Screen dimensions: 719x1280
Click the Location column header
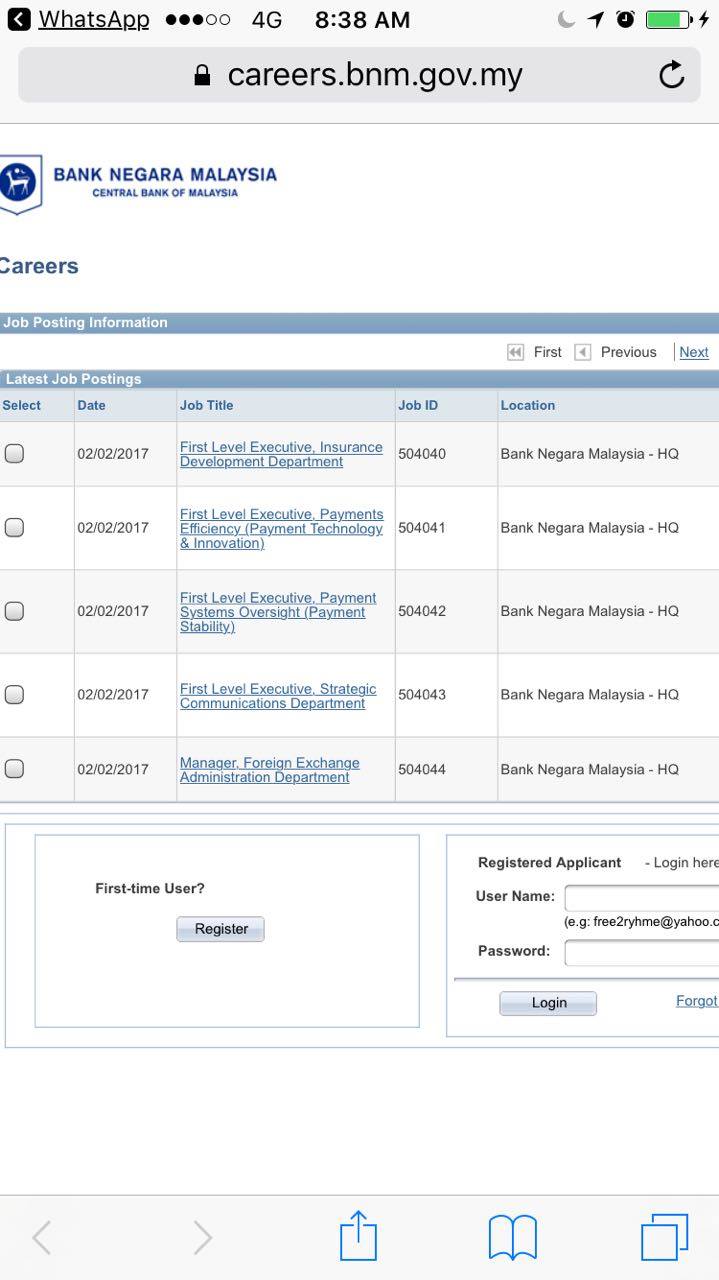[528, 405]
